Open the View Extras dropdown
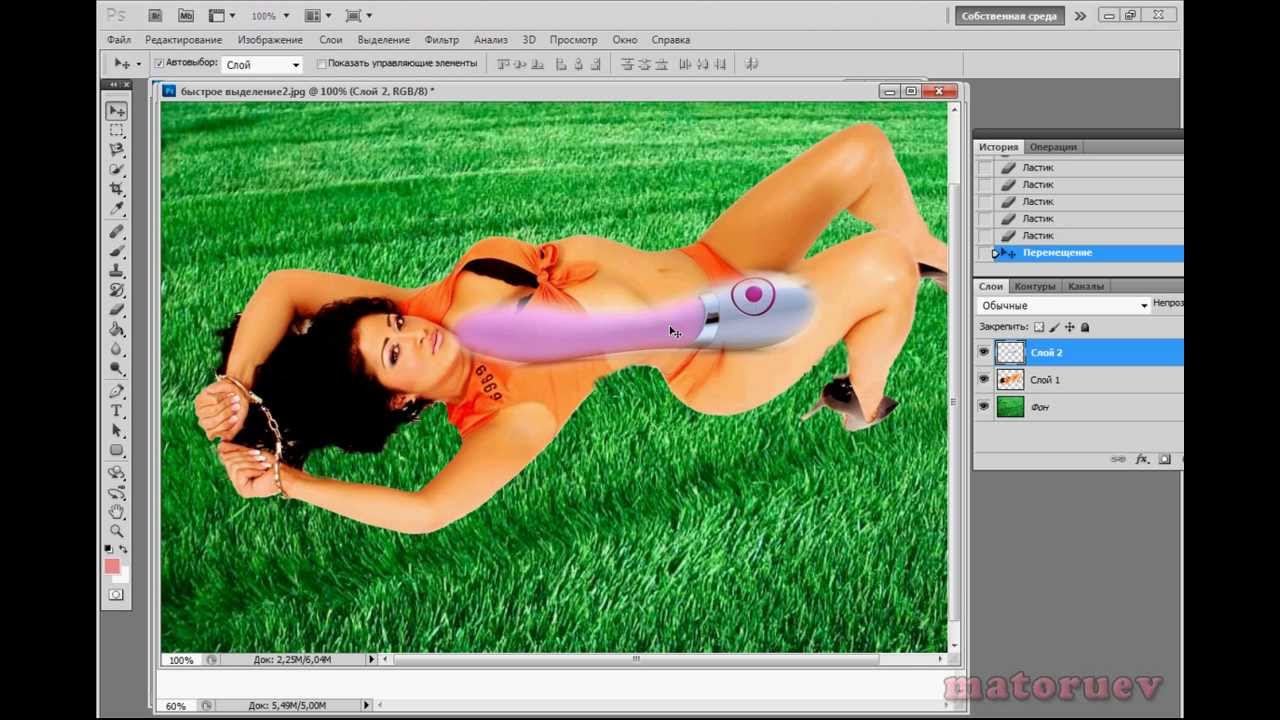The height and width of the screenshot is (720, 1280). (x=222, y=16)
